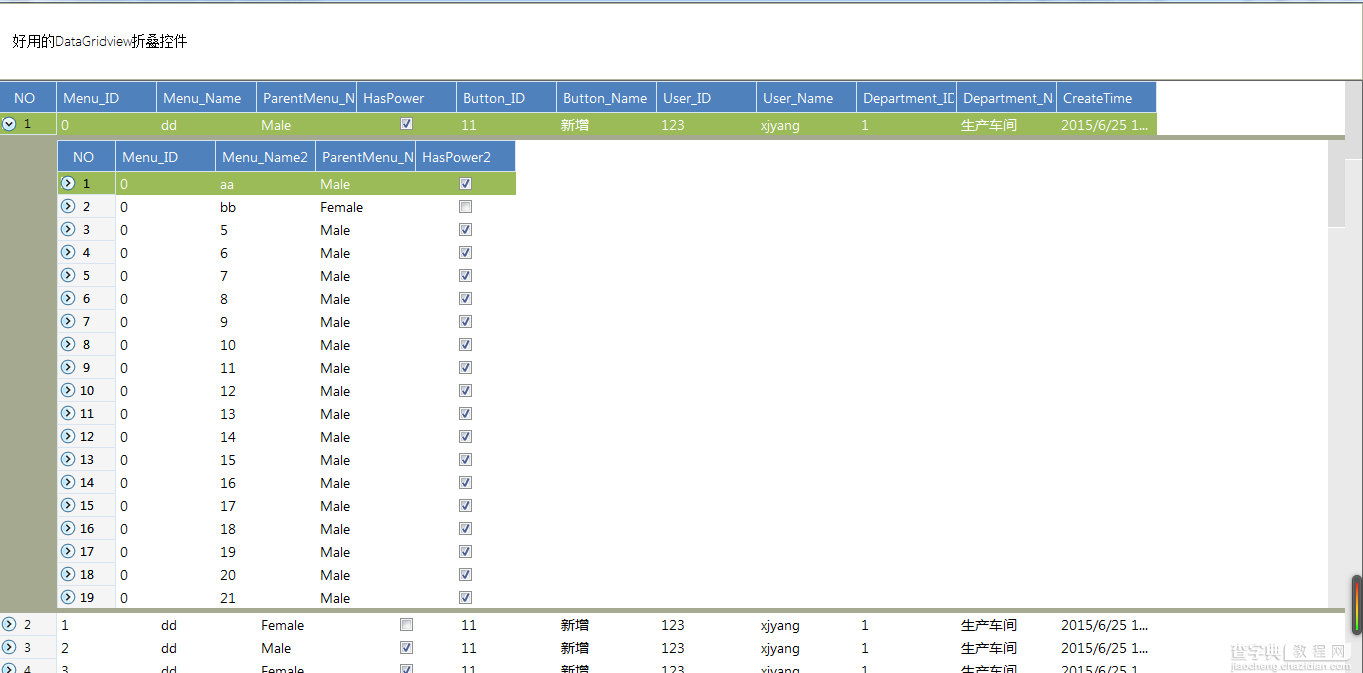Toggle HasPower2 checkbox in nested row 19
This screenshot has width=1363, height=673.
pos(465,598)
